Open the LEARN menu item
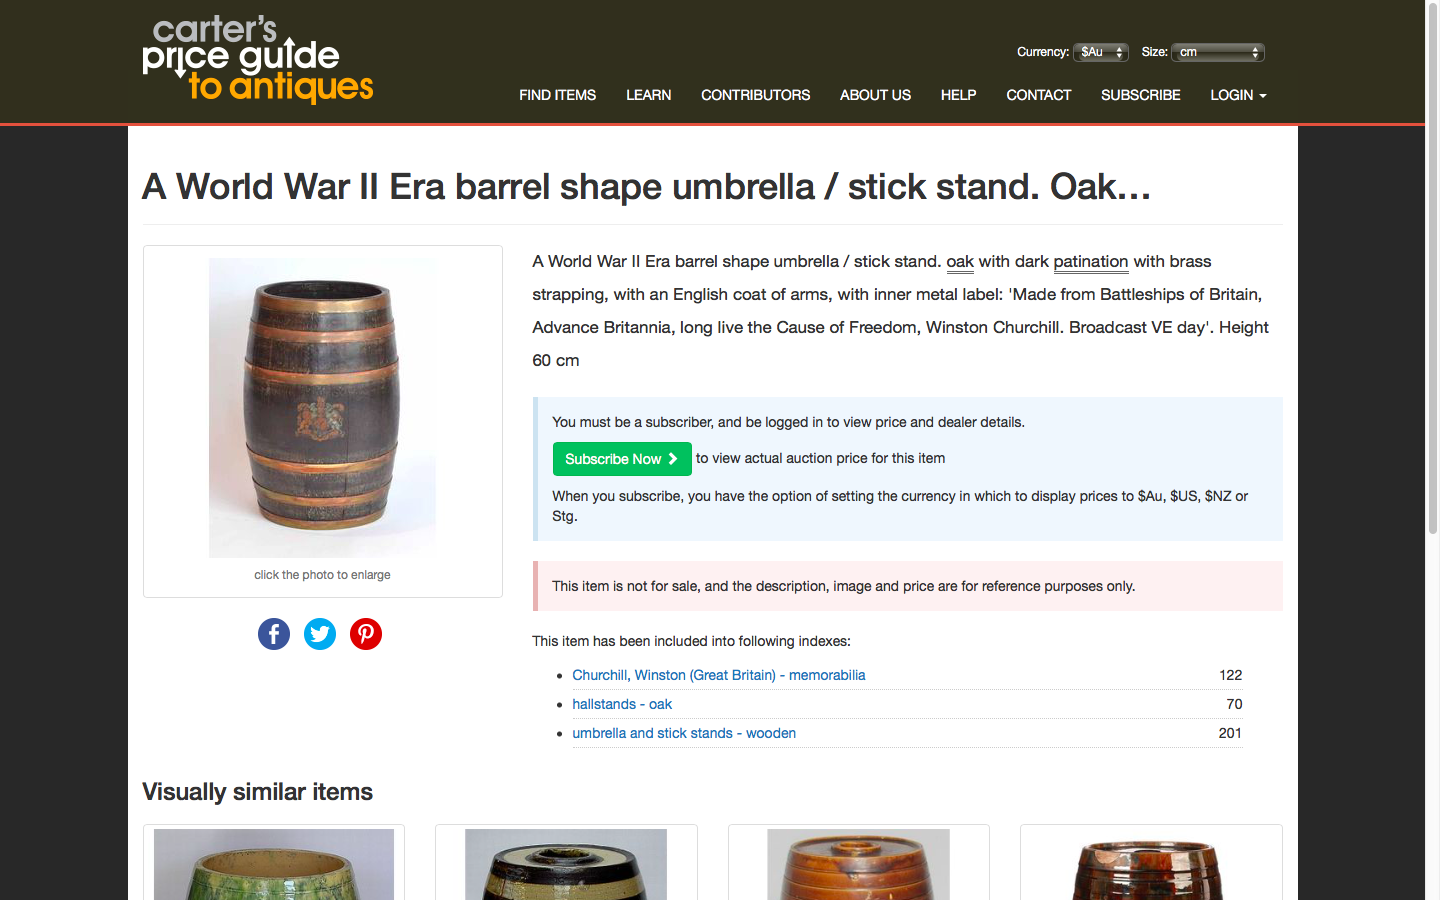This screenshot has height=900, width=1440. [648, 95]
